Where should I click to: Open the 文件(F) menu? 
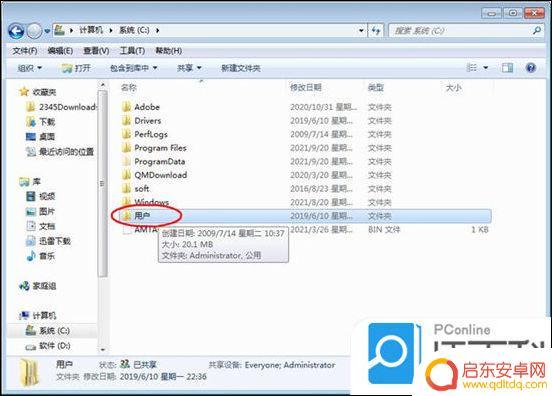(x=25, y=51)
